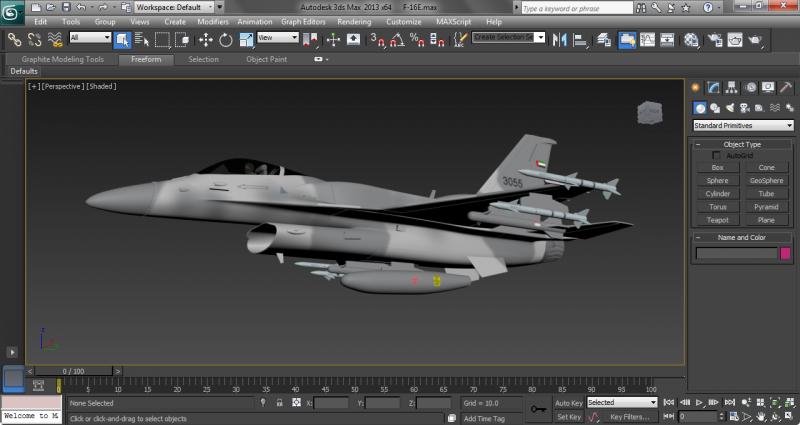The width and height of the screenshot is (800, 425).
Task: Click the Render Production teapot icon
Action: click(757, 40)
